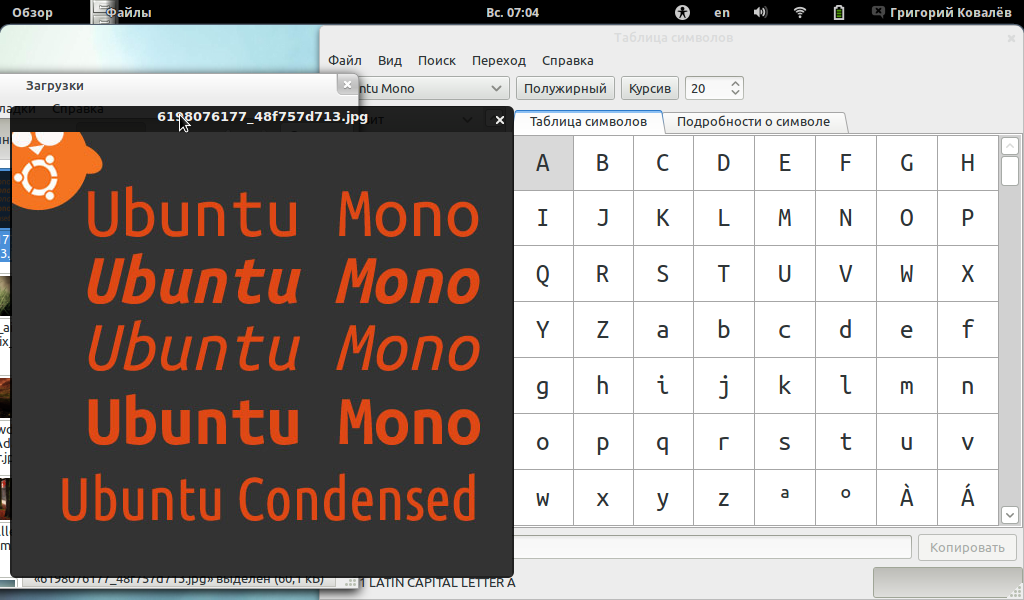Click the preview image filename title
The height and width of the screenshot is (600, 1024).
point(263,118)
